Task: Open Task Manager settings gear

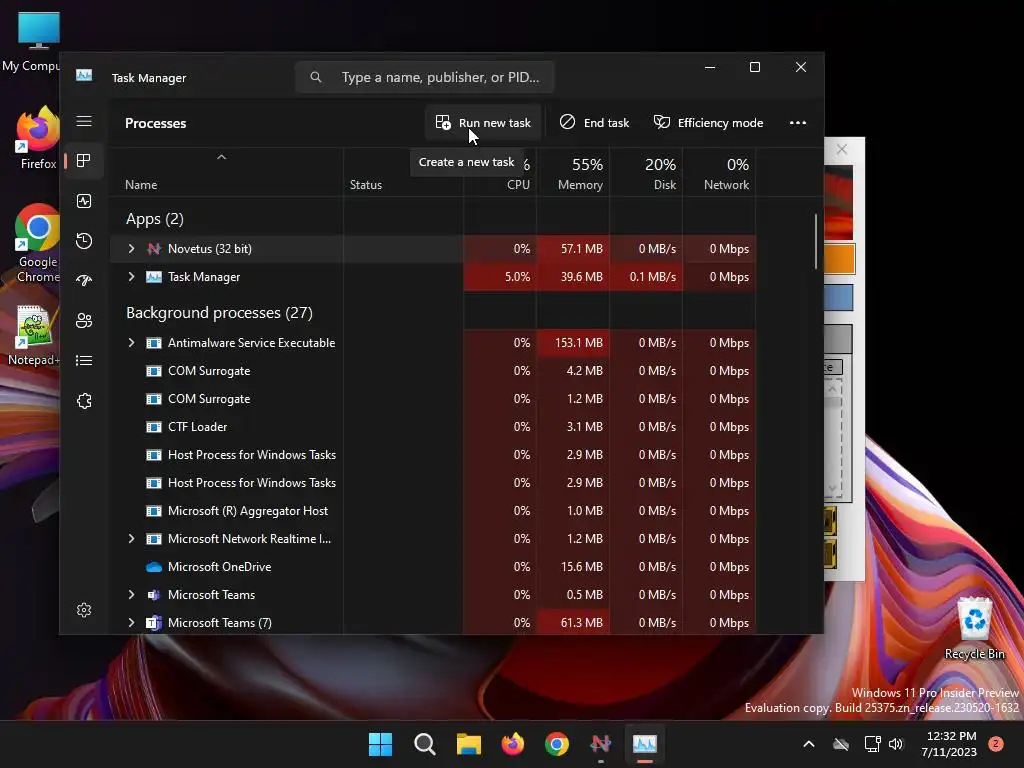Action: 84,610
